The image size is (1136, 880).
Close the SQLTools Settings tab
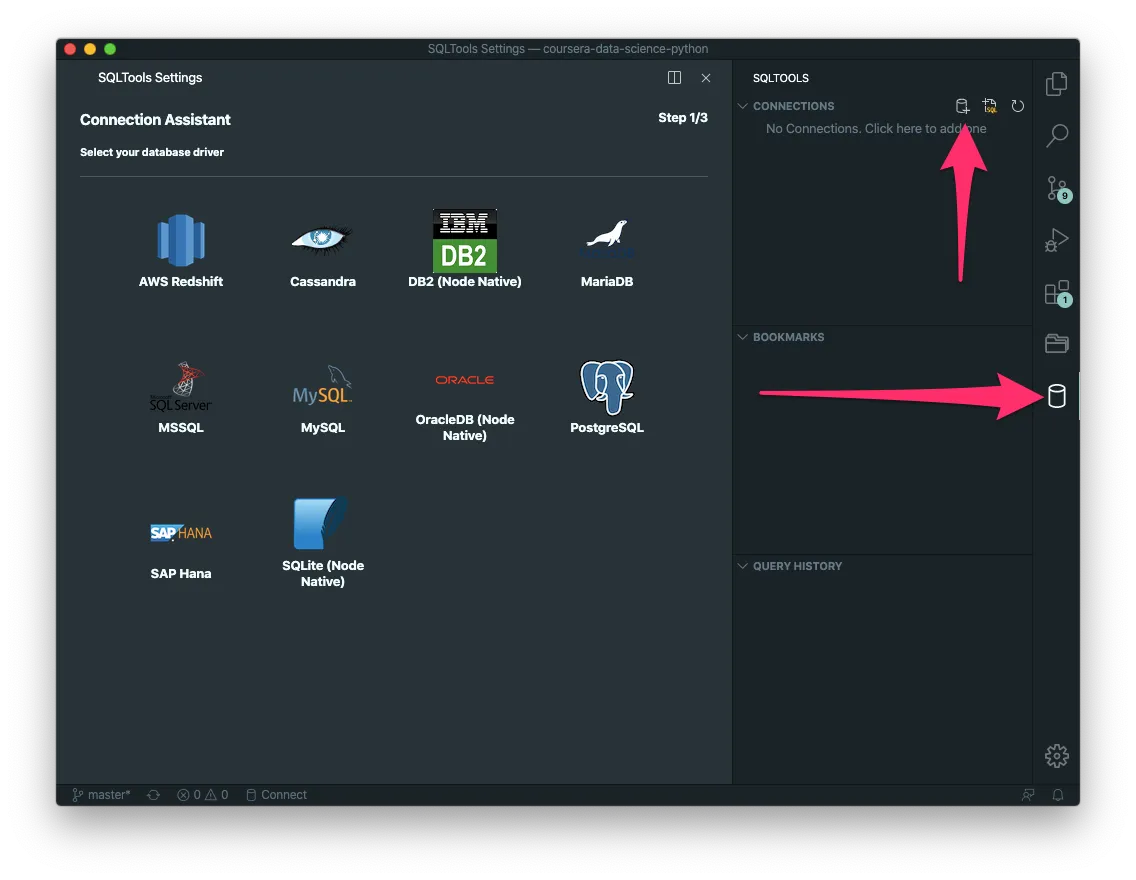click(706, 77)
